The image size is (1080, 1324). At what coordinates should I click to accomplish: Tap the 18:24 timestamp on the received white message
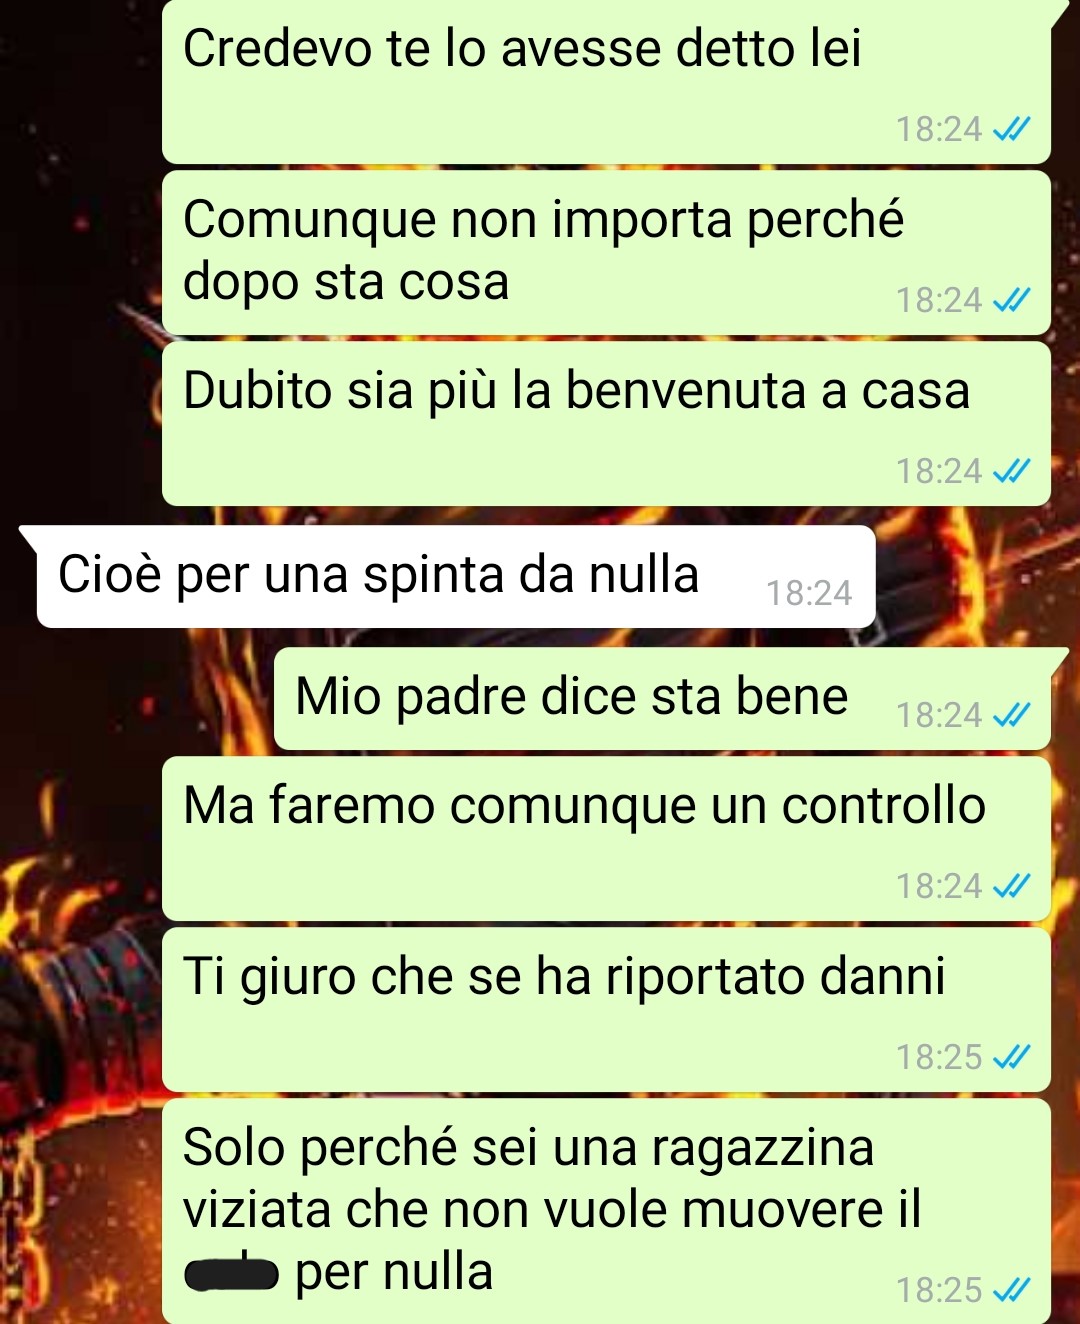[x=809, y=593]
